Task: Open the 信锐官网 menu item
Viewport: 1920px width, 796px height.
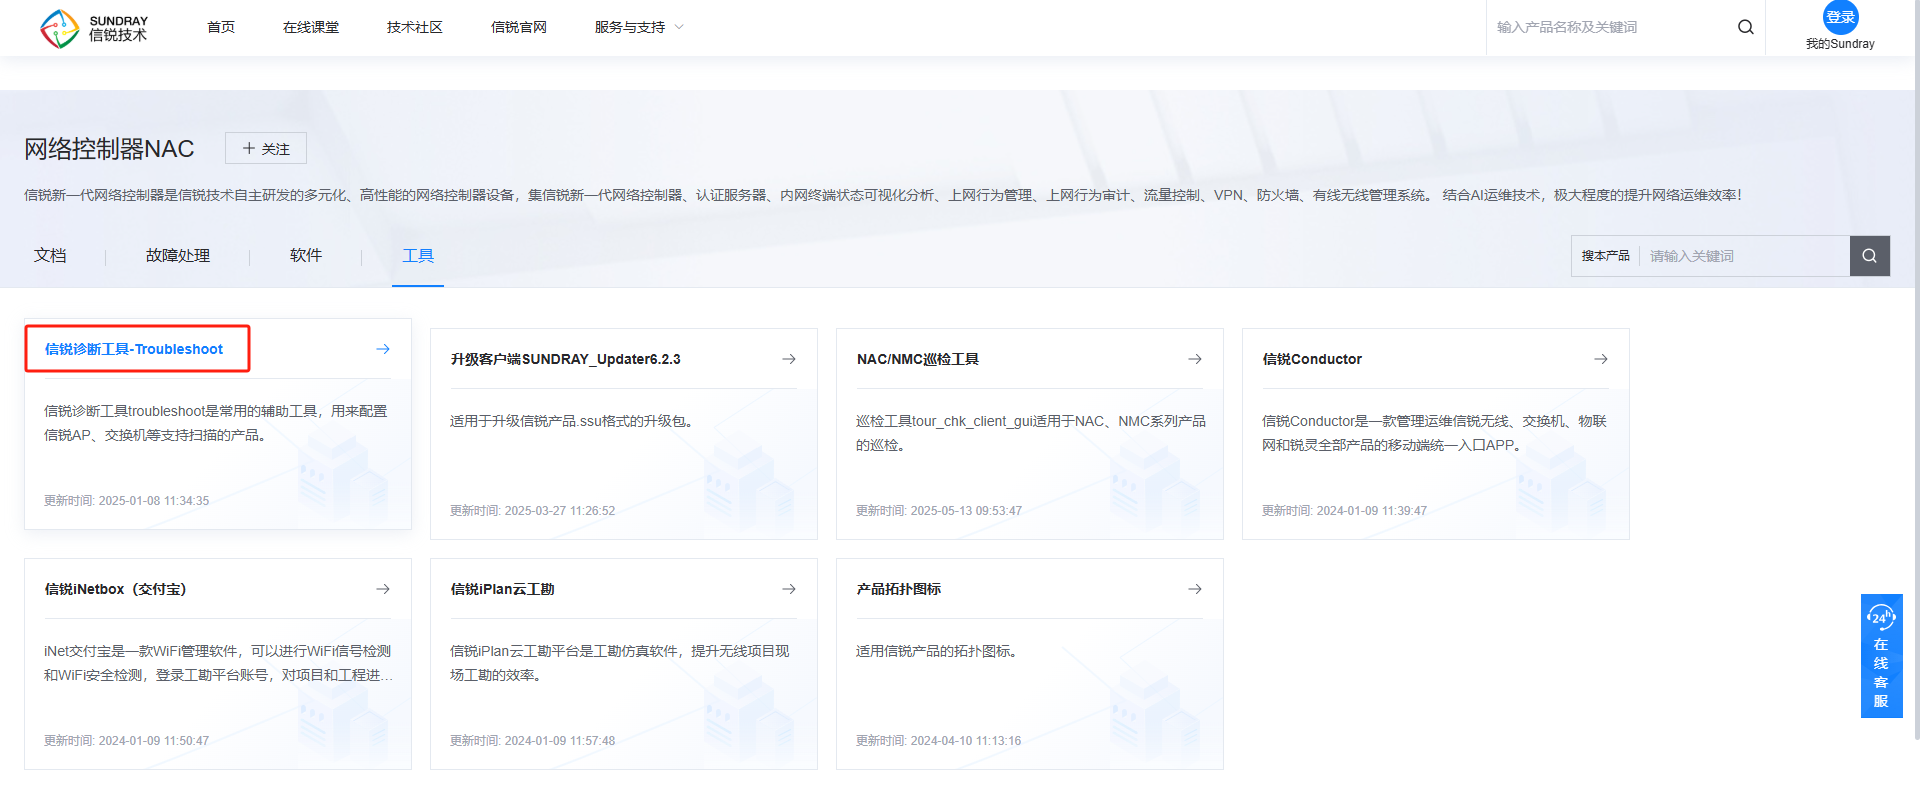Action: pos(519,27)
